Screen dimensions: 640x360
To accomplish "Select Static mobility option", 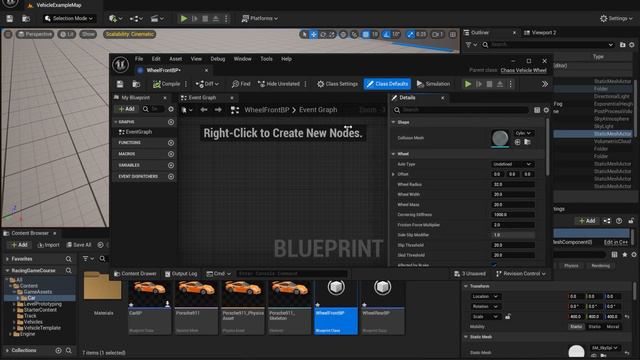I will pyautogui.click(x=576, y=327).
